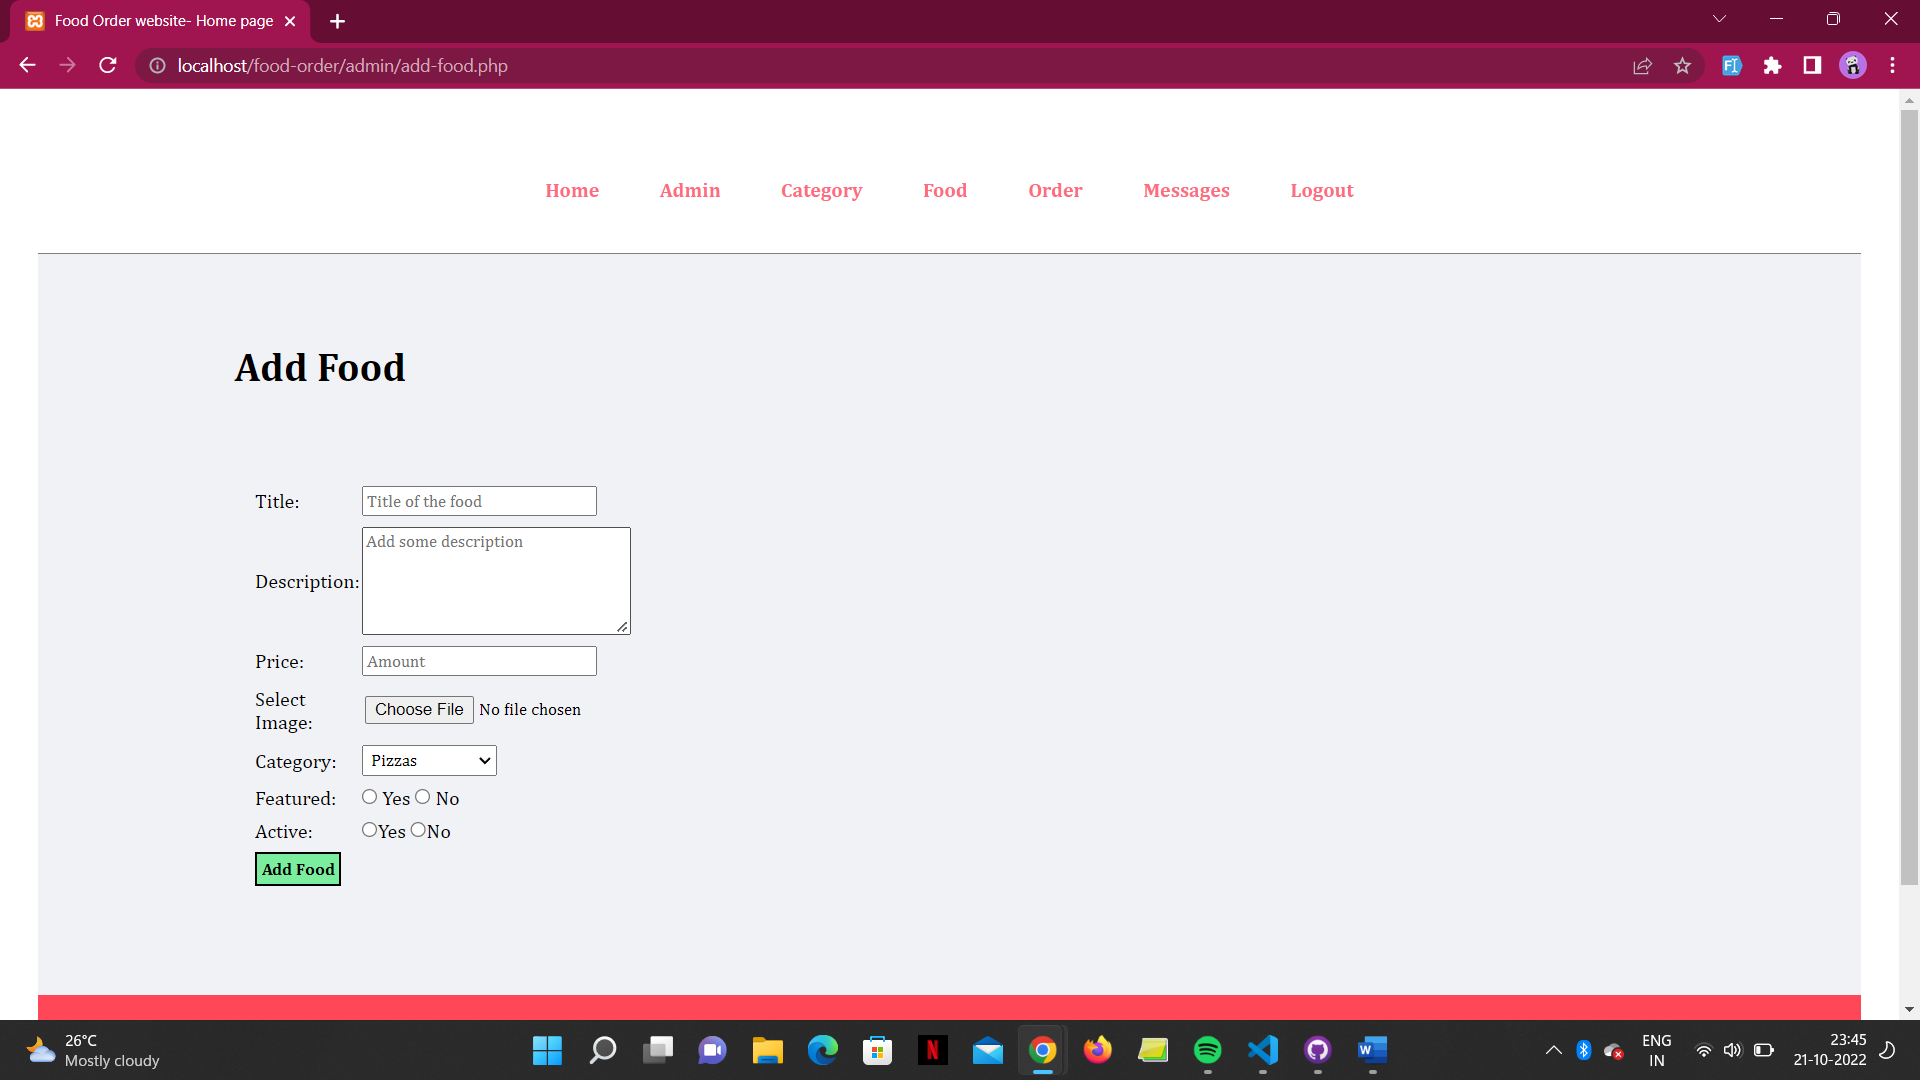Click the share icon in address bar
The image size is (1920, 1080).
[x=1643, y=65]
